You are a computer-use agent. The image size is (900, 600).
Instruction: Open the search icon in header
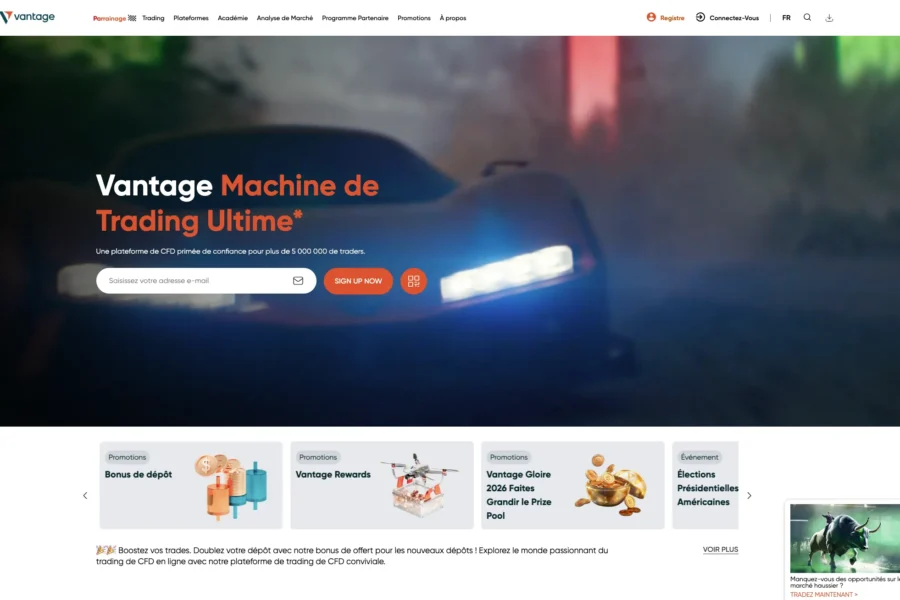click(807, 17)
